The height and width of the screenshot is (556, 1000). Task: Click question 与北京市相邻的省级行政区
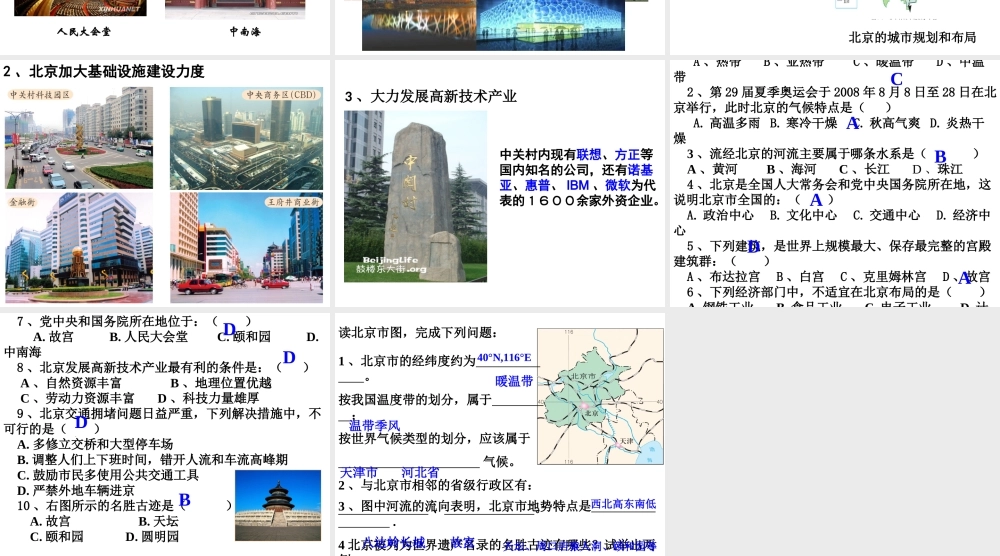pos(436,485)
